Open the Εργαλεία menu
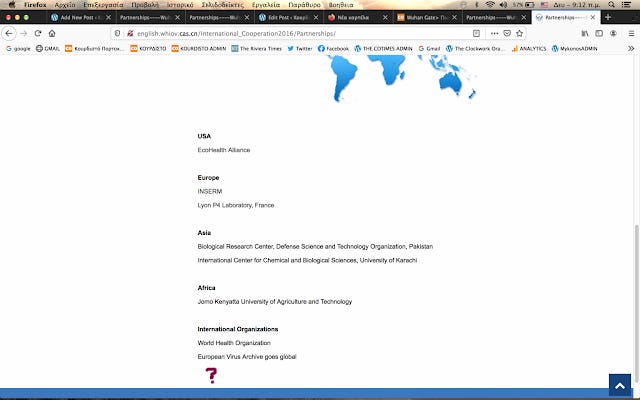Viewport: 640px width, 400px height. pos(266,5)
